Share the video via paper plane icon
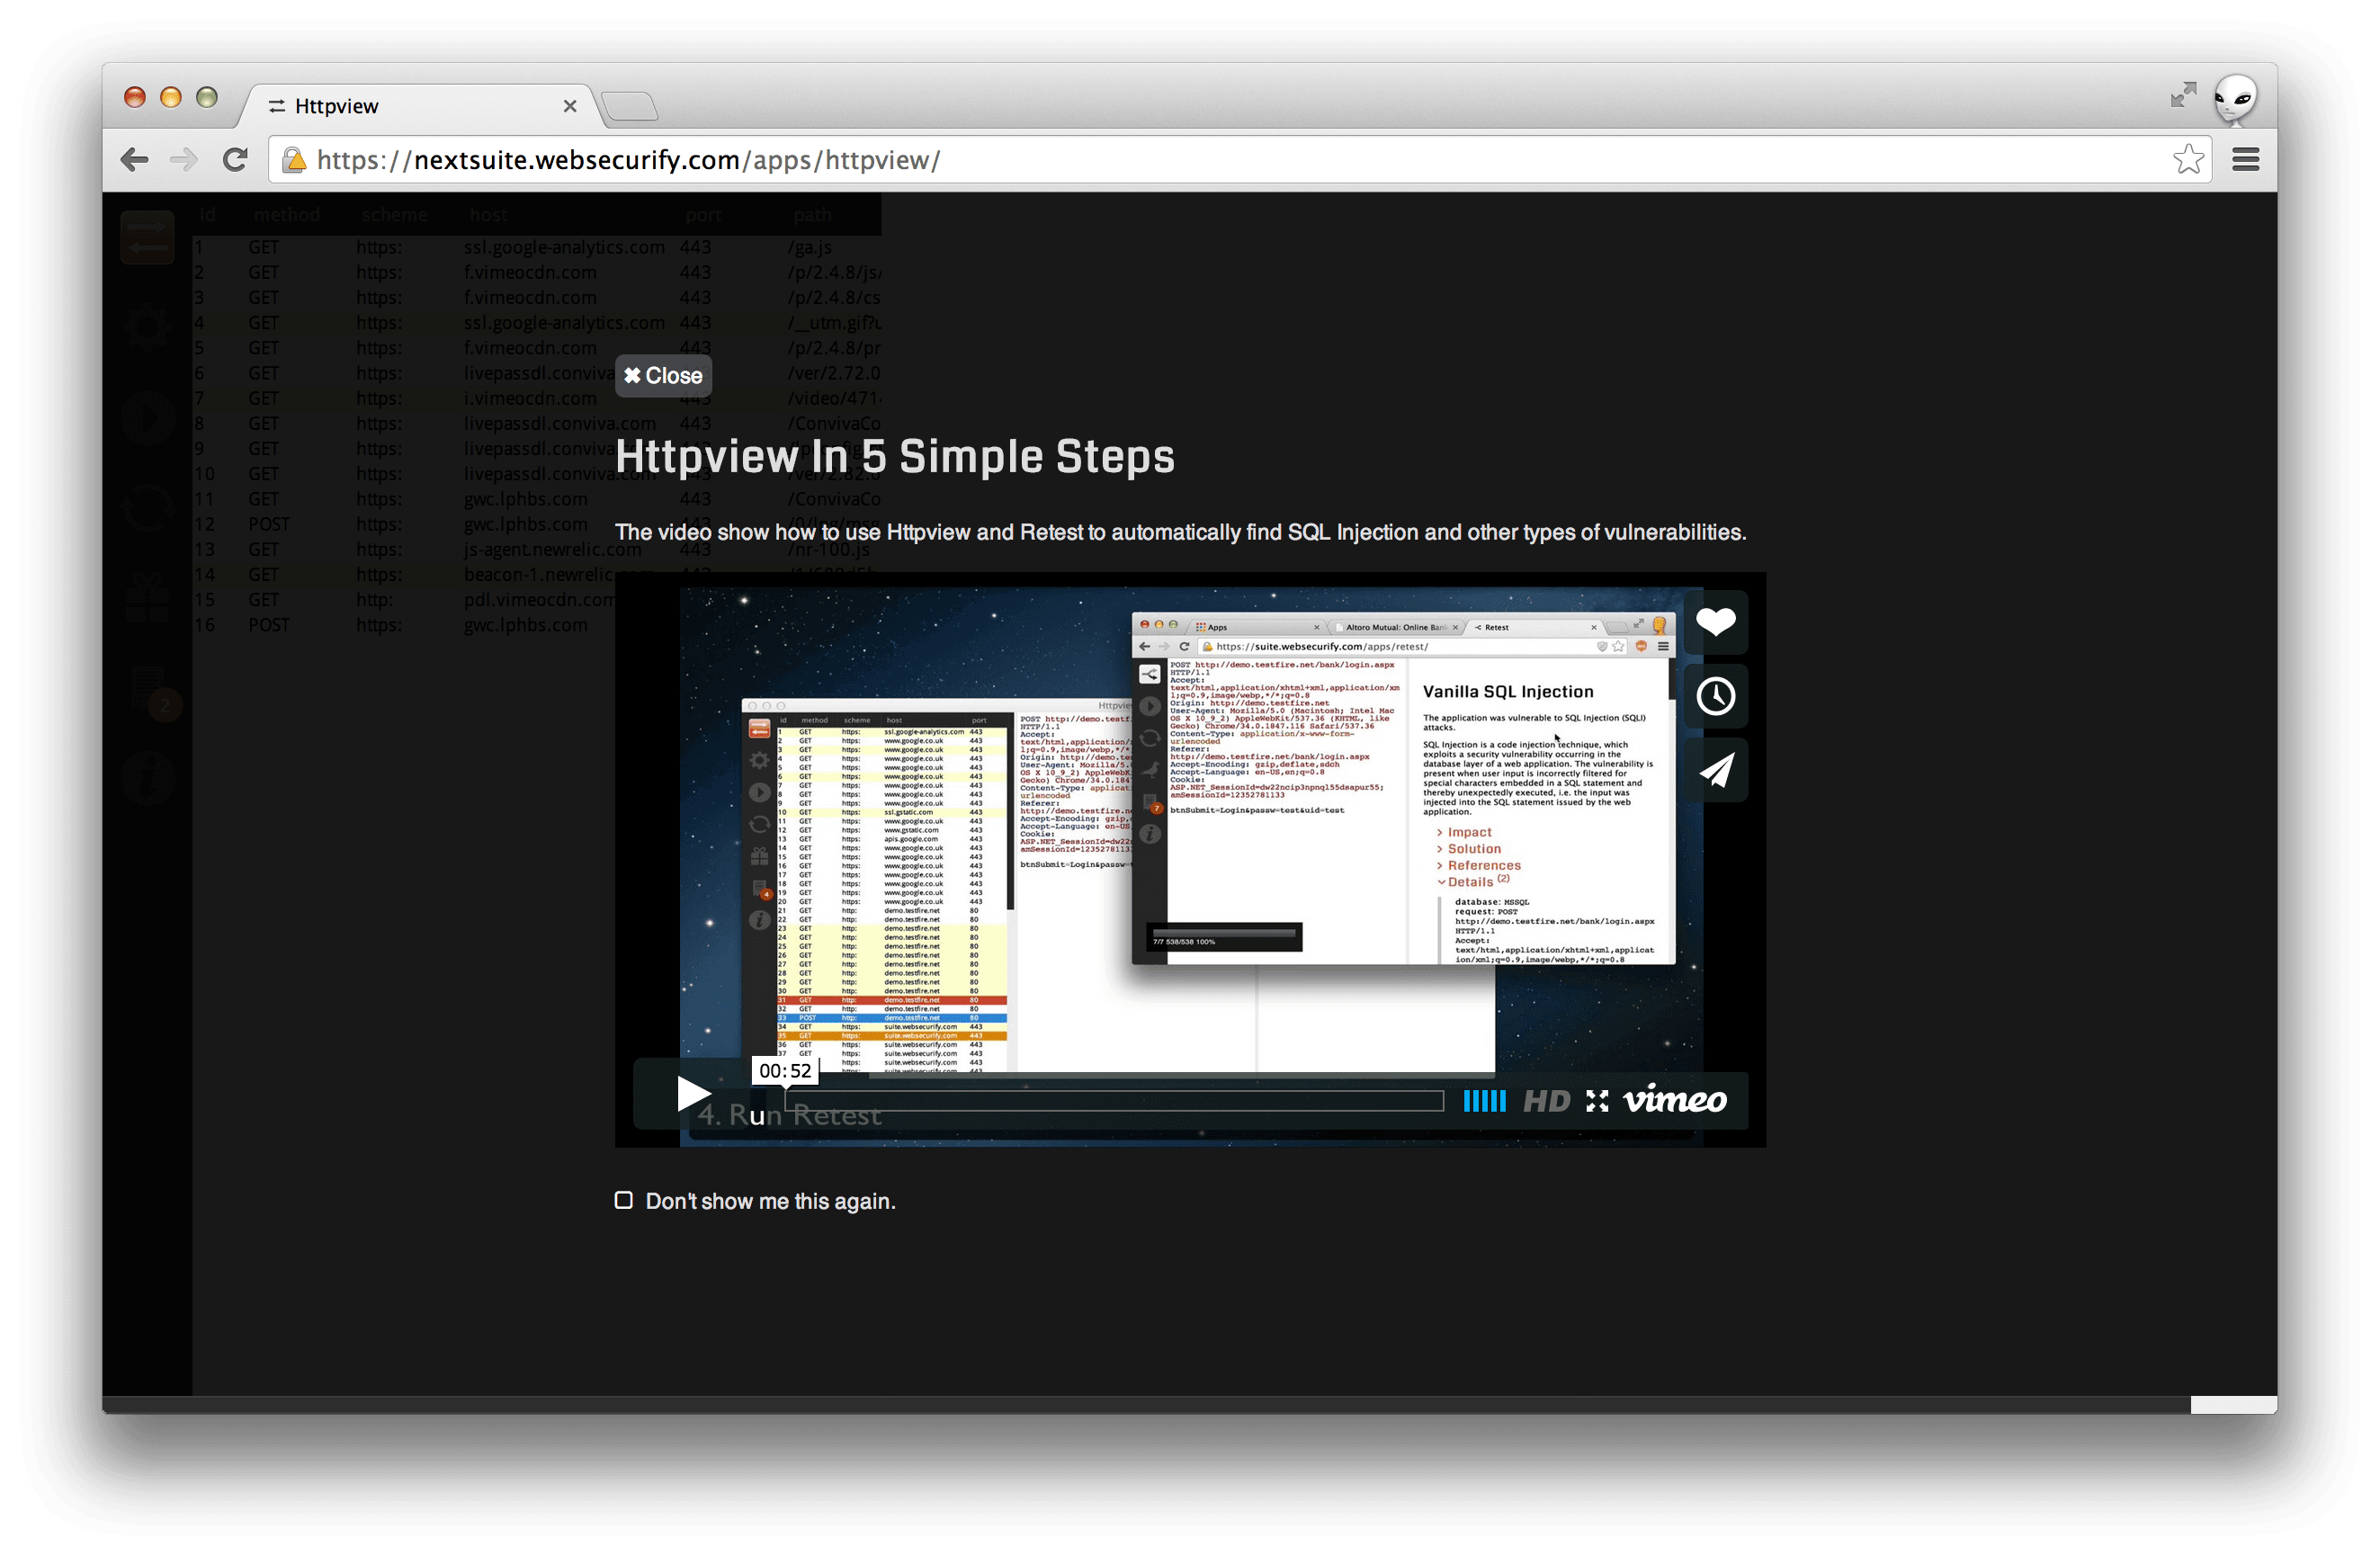 (1716, 770)
